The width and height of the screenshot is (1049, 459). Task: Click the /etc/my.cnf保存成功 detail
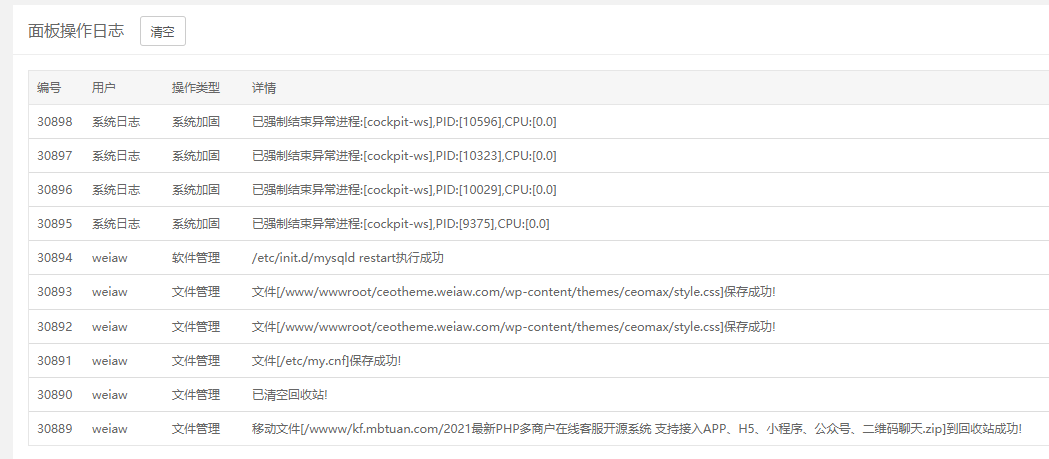click(x=326, y=361)
